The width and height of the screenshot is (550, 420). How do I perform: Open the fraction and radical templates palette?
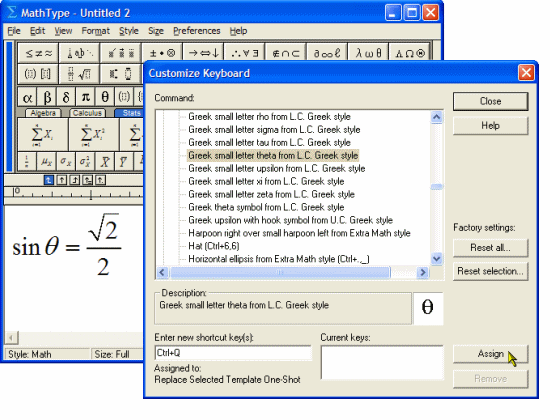[80, 74]
